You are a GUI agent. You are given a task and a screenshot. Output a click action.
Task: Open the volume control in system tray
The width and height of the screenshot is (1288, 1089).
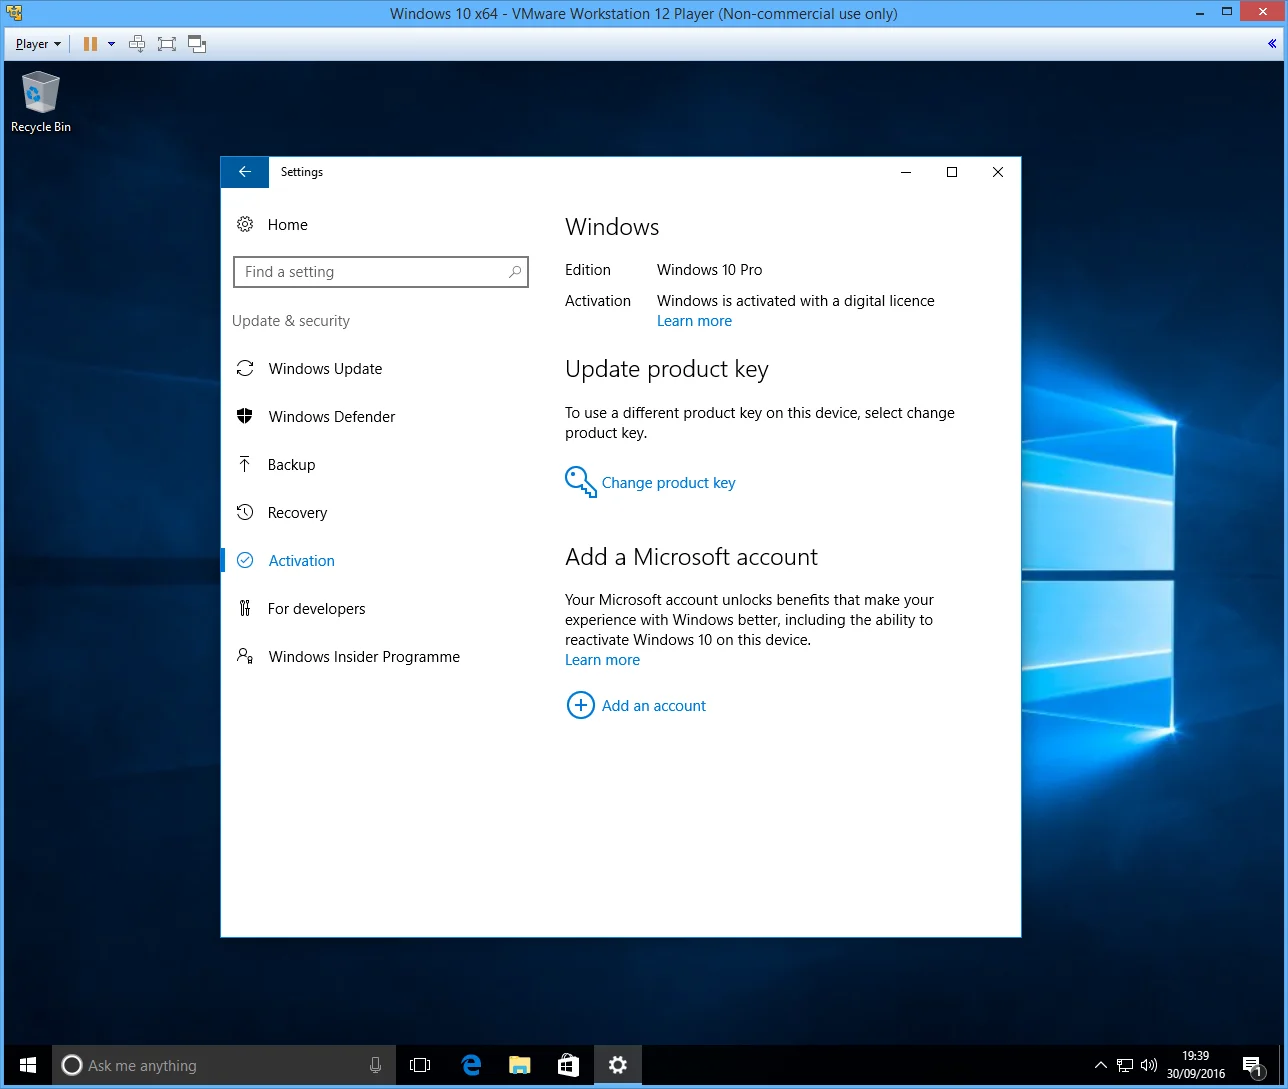pyautogui.click(x=1149, y=1066)
